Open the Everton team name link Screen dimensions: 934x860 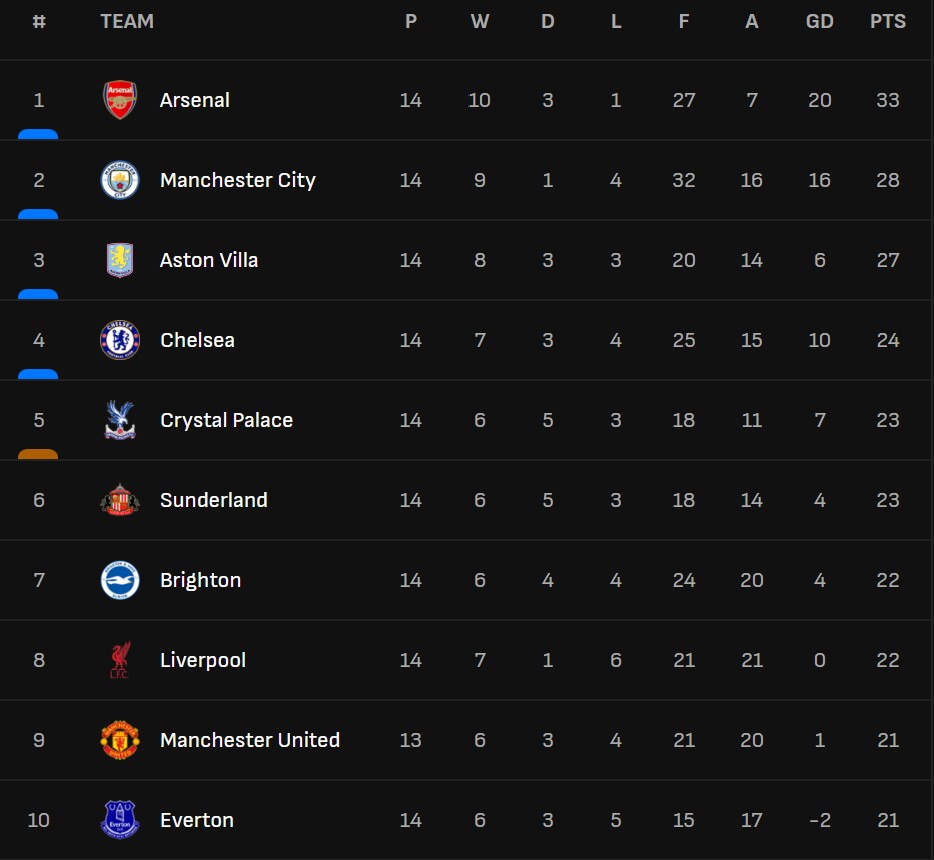197,820
